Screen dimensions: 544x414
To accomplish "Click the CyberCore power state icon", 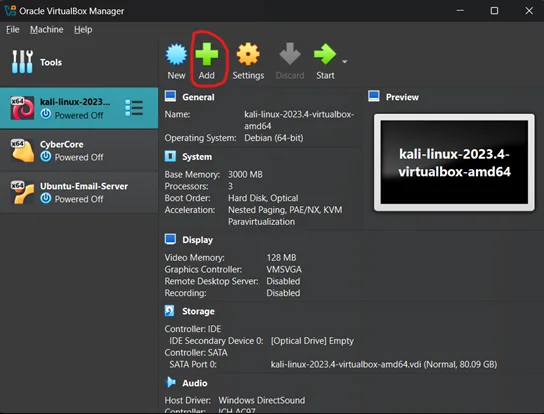I will click(45, 157).
